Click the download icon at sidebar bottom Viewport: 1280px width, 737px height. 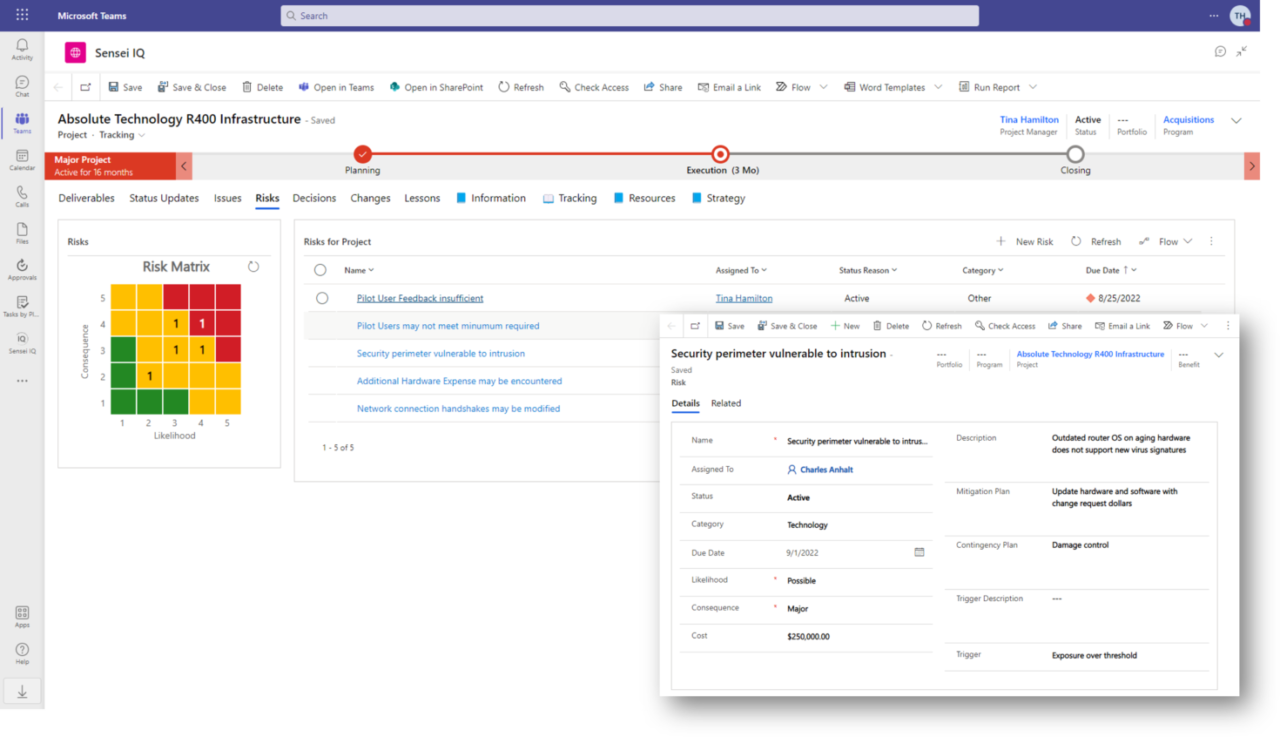pos(22,692)
